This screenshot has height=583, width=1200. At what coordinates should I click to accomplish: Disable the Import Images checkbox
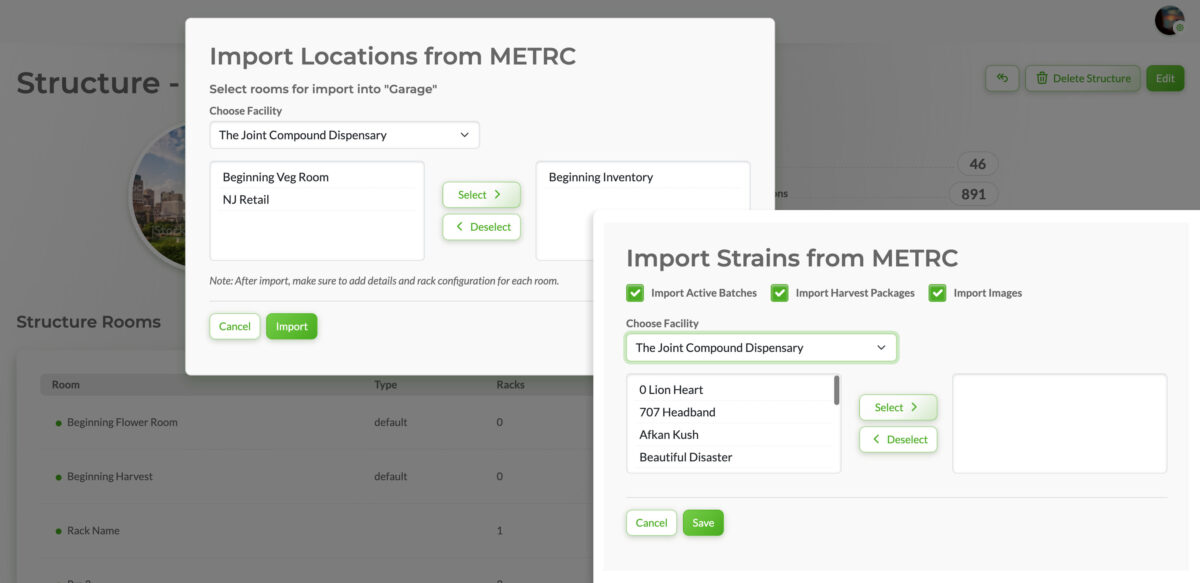click(x=937, y=293)
